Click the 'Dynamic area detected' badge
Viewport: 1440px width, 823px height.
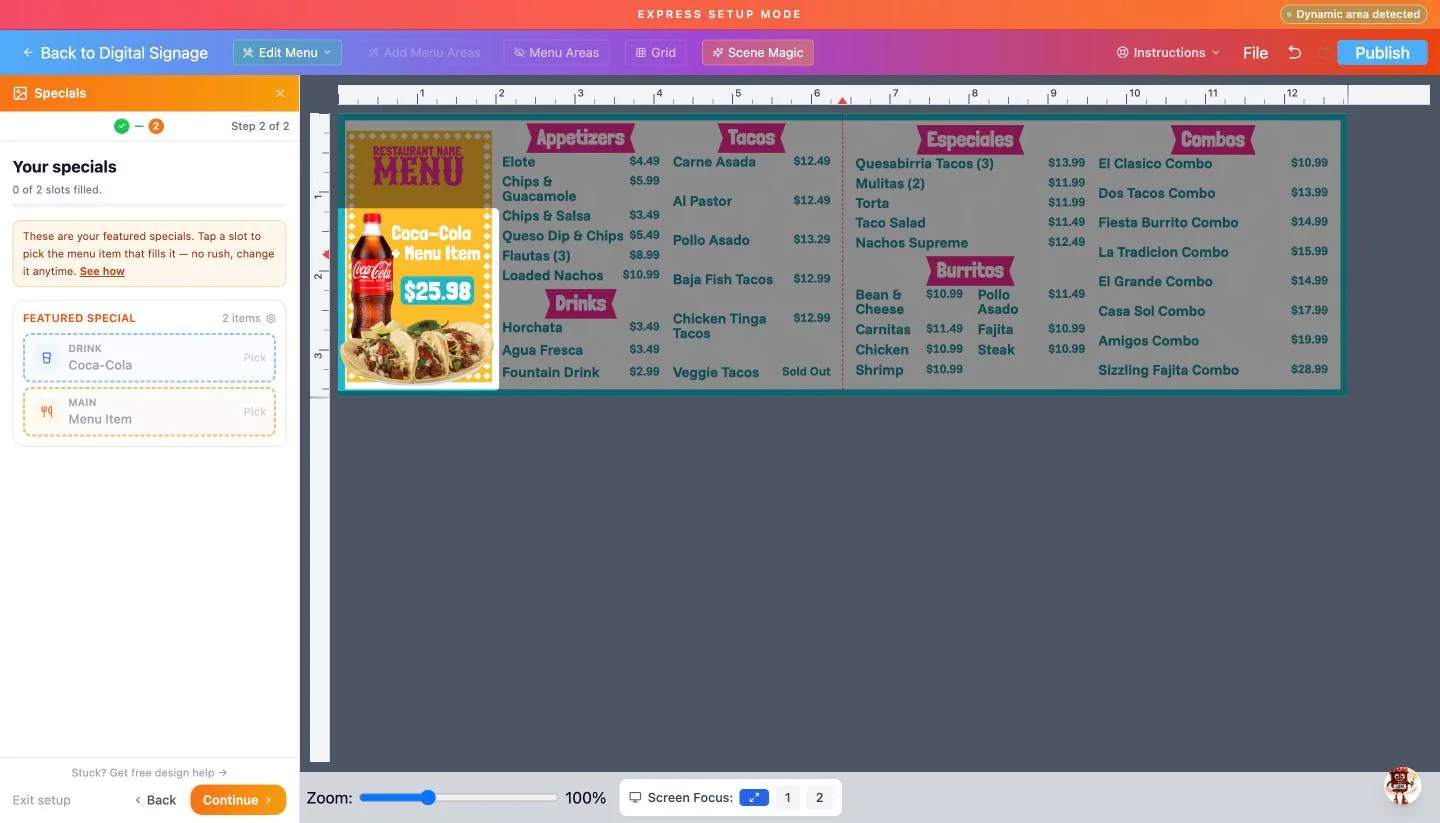tap(1354, 14)
